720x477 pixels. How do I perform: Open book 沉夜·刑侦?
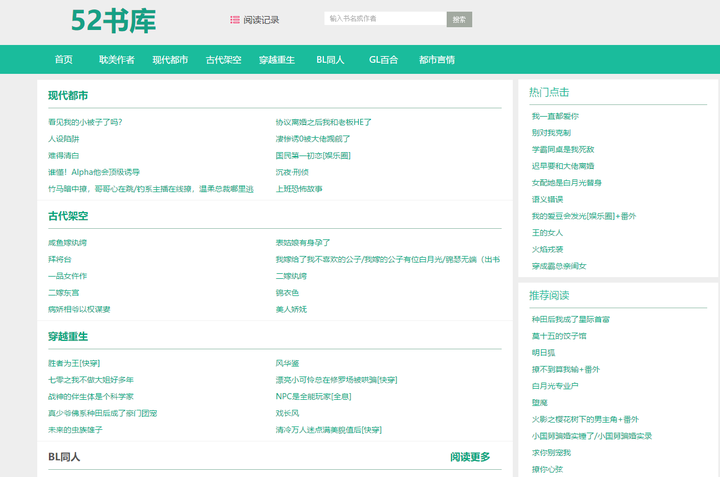pos(292,172)
